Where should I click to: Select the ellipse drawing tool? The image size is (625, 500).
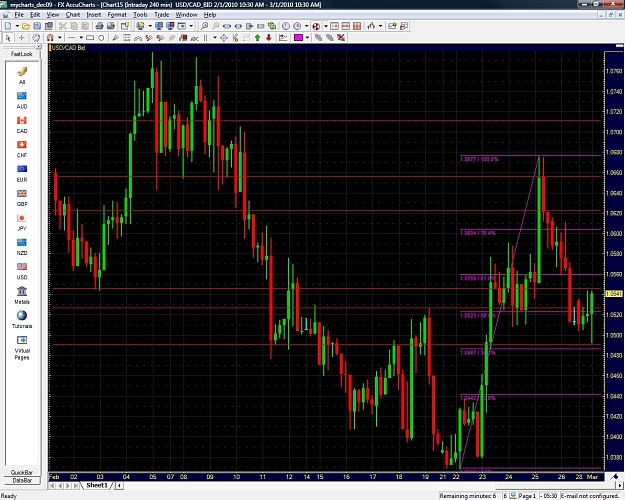click(101, 38)
